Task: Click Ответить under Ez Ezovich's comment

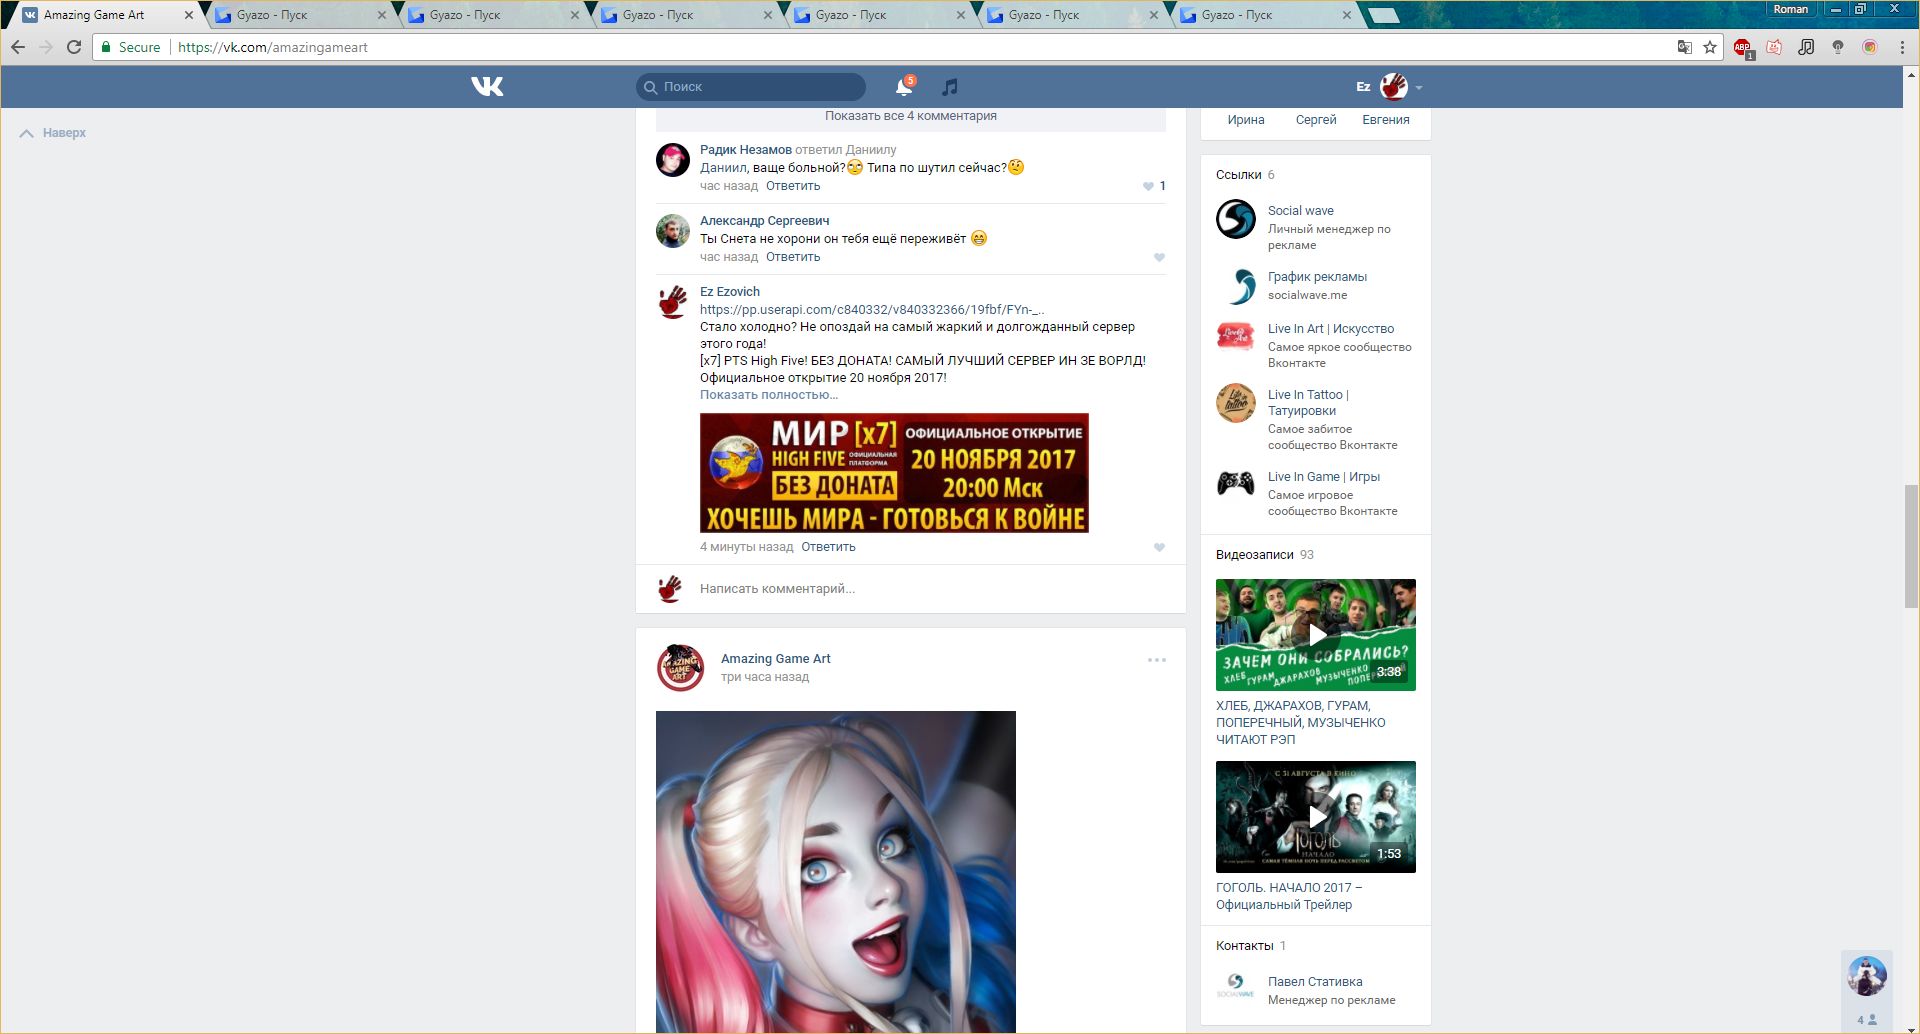Action: 828,547
